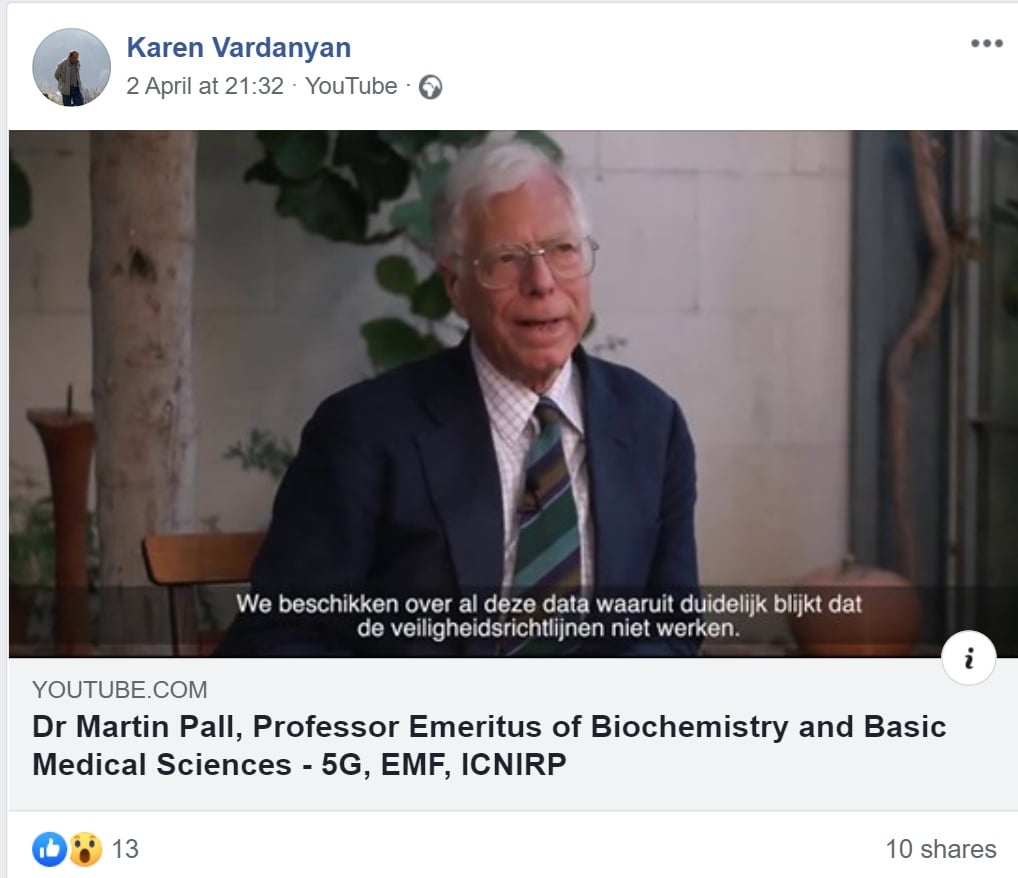Open Karen Vardanyan's profile picture
This screenshot has width=1018, height=878.
(x=71, y=67)
